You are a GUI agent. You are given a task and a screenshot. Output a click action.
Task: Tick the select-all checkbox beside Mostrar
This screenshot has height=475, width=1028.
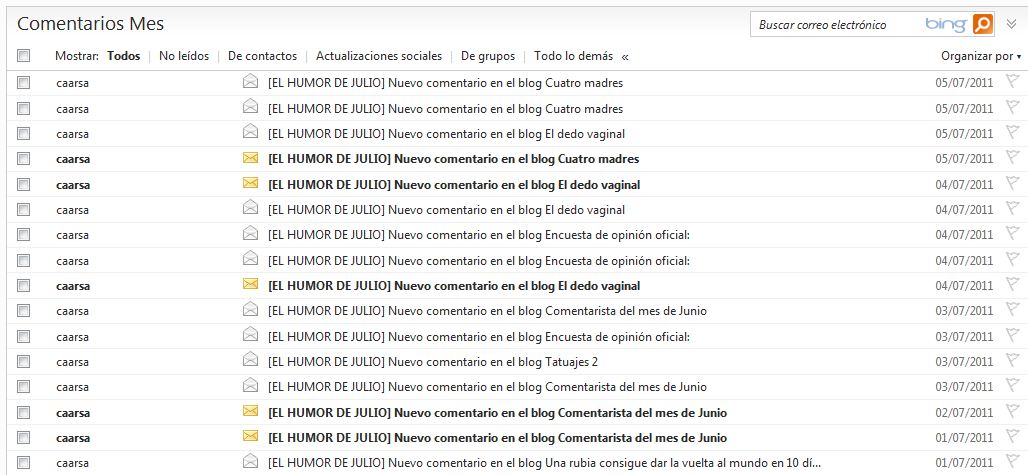tap(24, 56)
